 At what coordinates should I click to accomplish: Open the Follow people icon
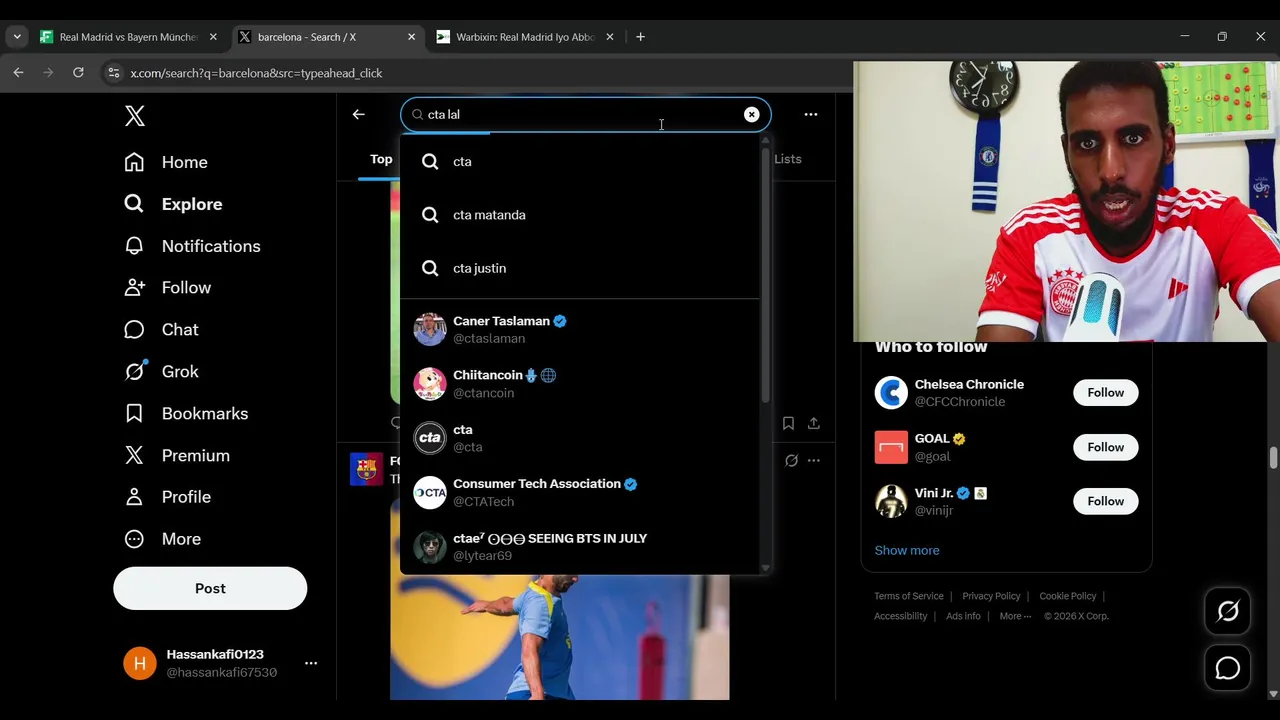[134, 287]
